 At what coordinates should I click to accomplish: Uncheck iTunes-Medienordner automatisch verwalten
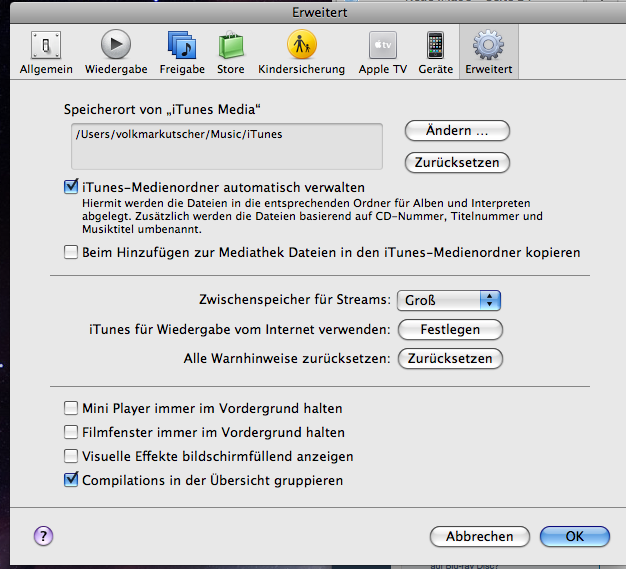(x=71, y=186)
